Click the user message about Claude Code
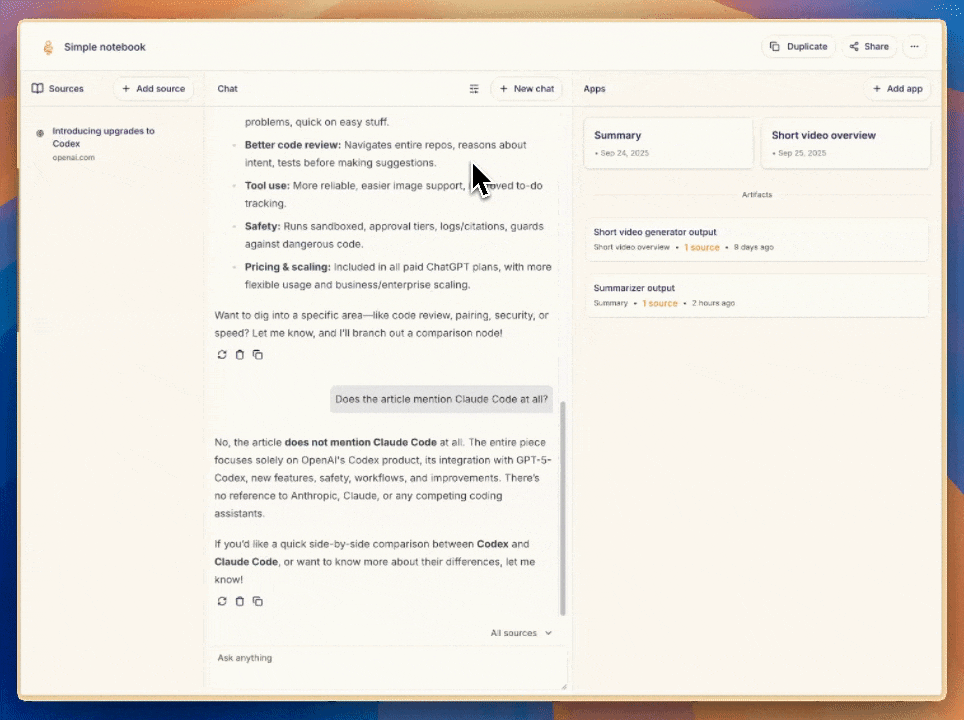This screenshot has height=720, width=964. point(441,399)
